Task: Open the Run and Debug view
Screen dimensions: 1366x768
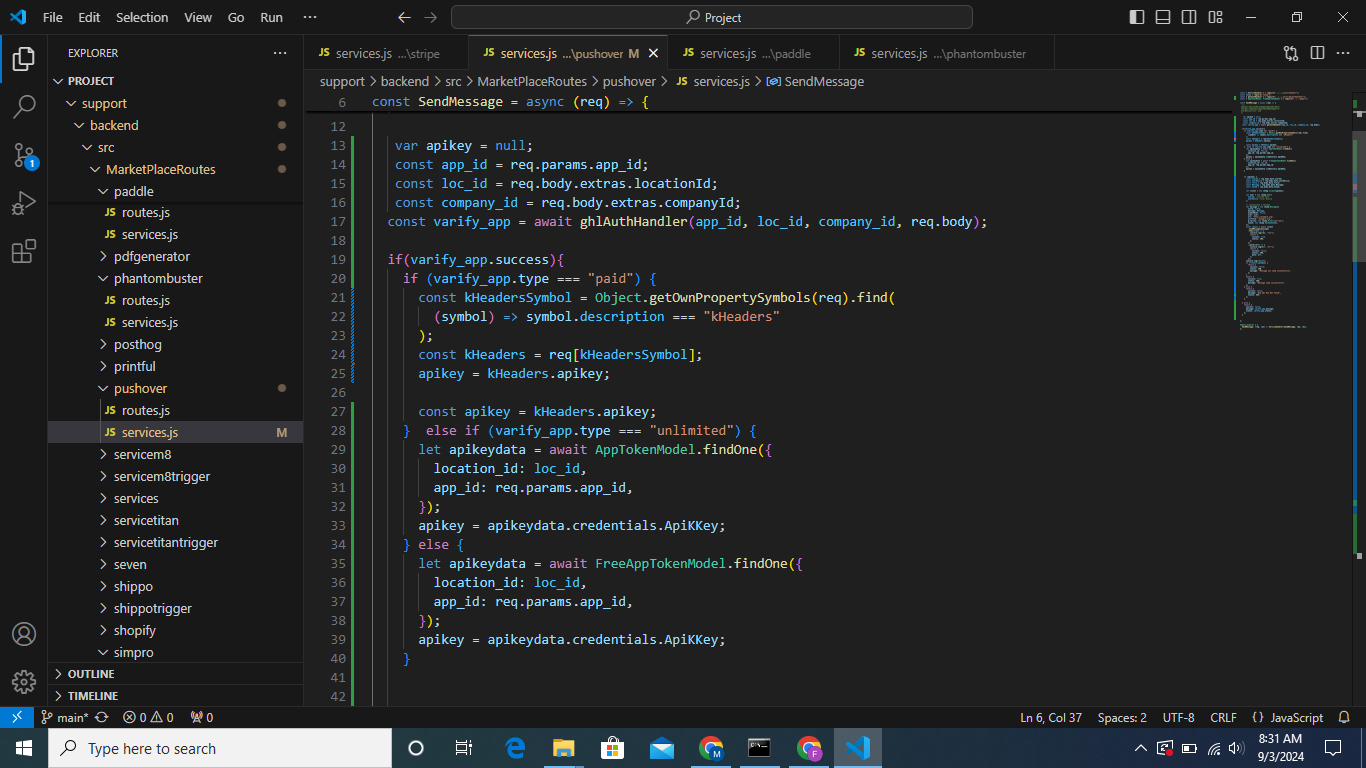Action: 24,204
